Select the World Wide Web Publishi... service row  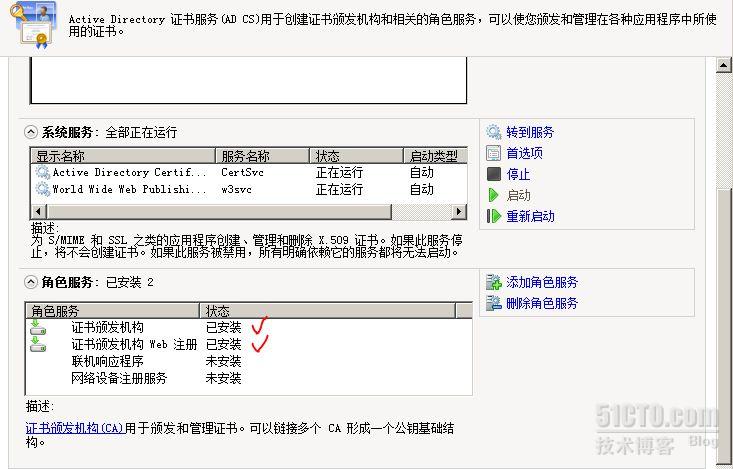click(249, 189)
